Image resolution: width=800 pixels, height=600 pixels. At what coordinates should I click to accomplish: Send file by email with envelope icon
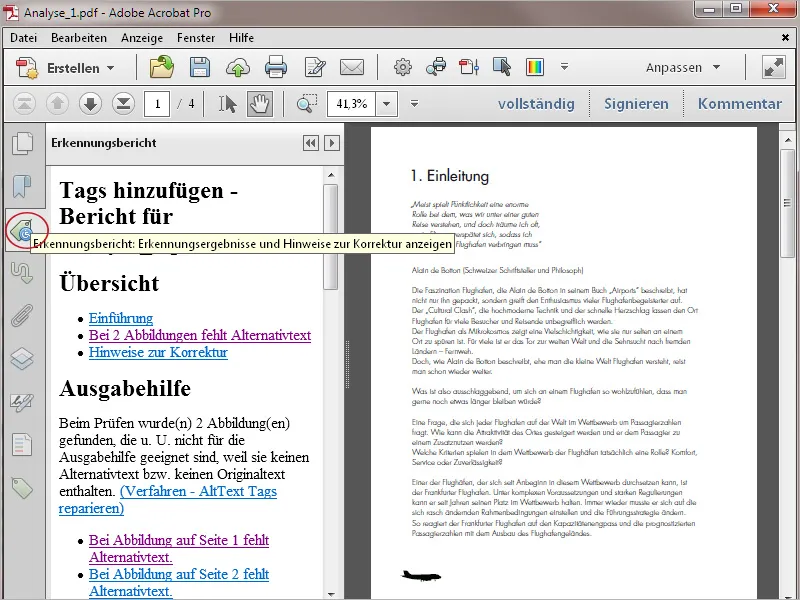point(352,67)
